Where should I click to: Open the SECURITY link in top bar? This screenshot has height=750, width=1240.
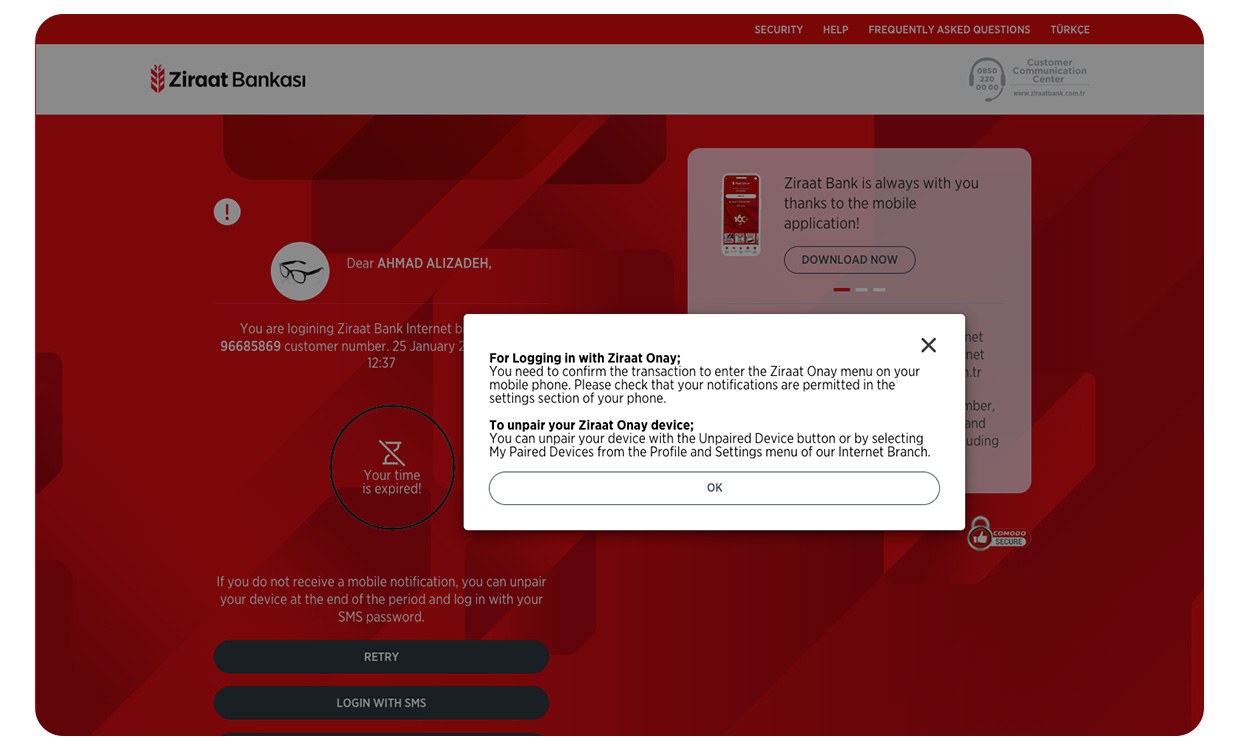[x=778, y=30]
